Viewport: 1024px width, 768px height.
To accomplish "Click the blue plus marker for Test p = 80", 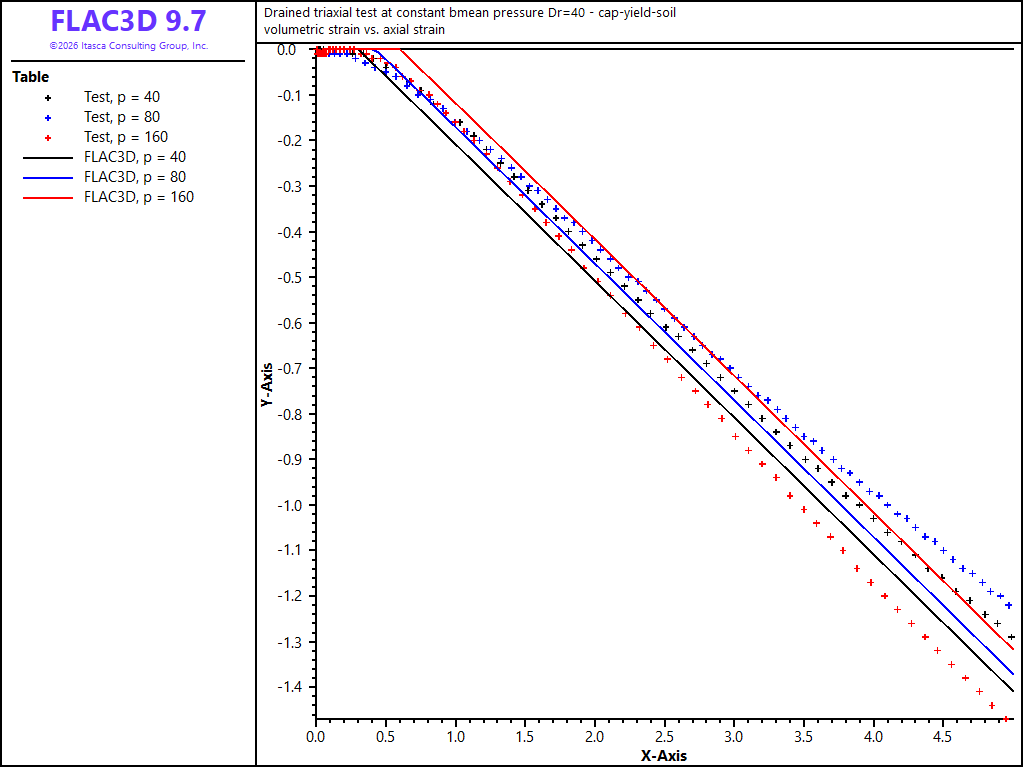I will tap(48, 118).
